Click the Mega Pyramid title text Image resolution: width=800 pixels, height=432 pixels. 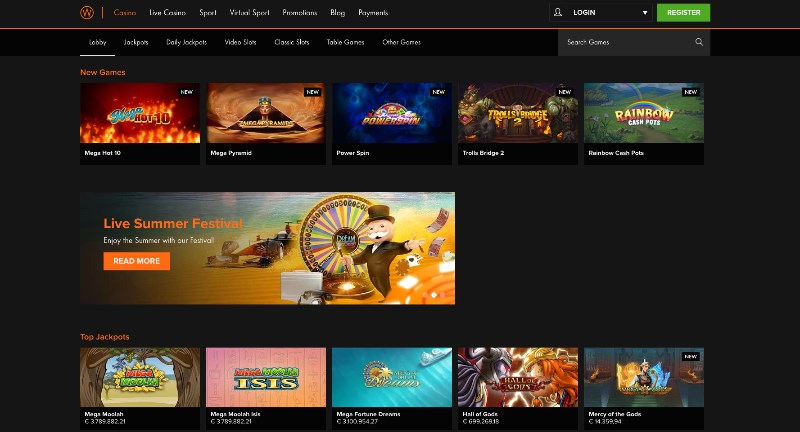[x=231, y=153]
